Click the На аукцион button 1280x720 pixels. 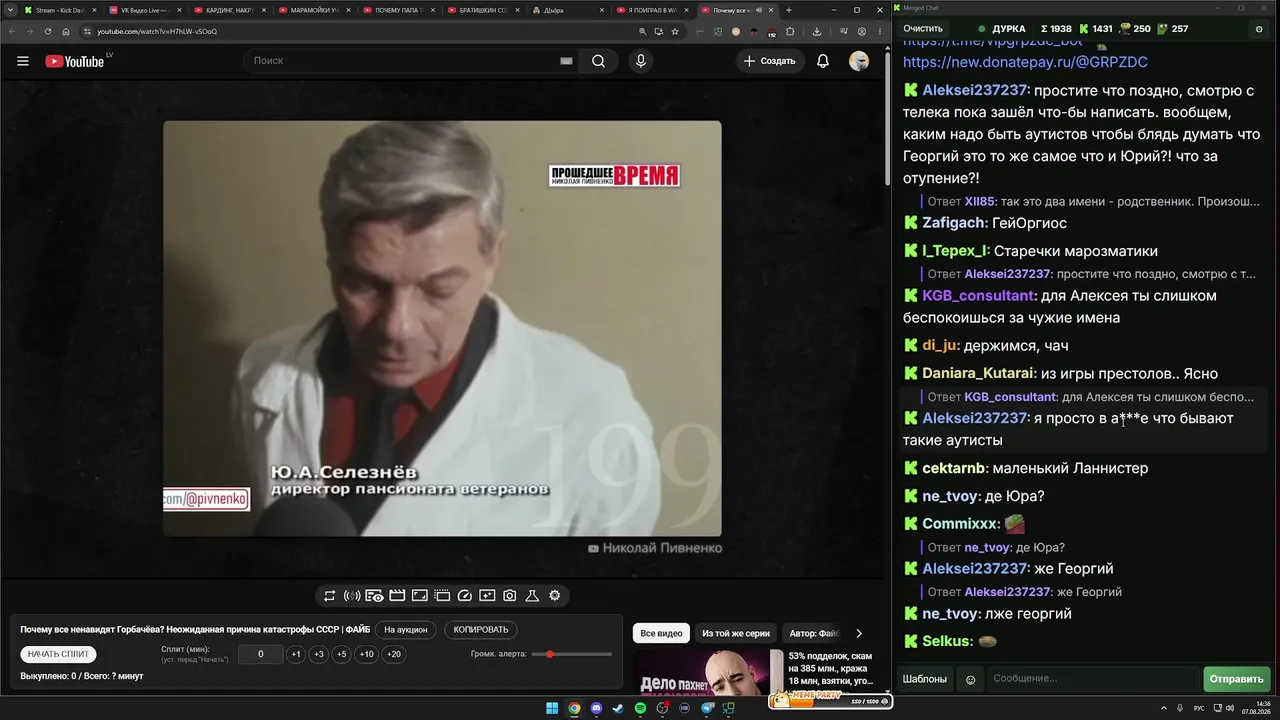pyautogui.click(x=406, y=630)
